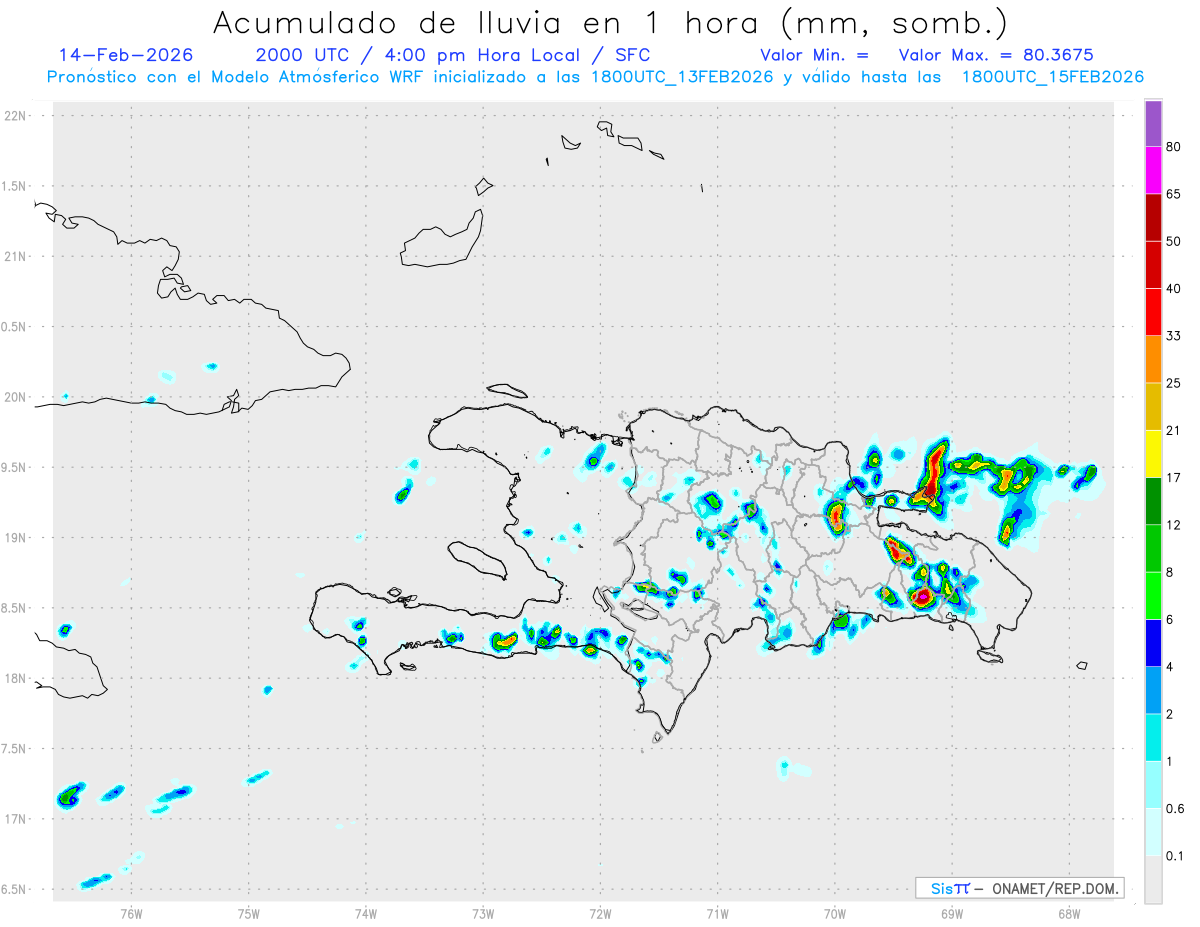Viewport: 1200px width, 927px height.
Task: Click the '21N' latitude axis label
Action: [x=14, y=256]
